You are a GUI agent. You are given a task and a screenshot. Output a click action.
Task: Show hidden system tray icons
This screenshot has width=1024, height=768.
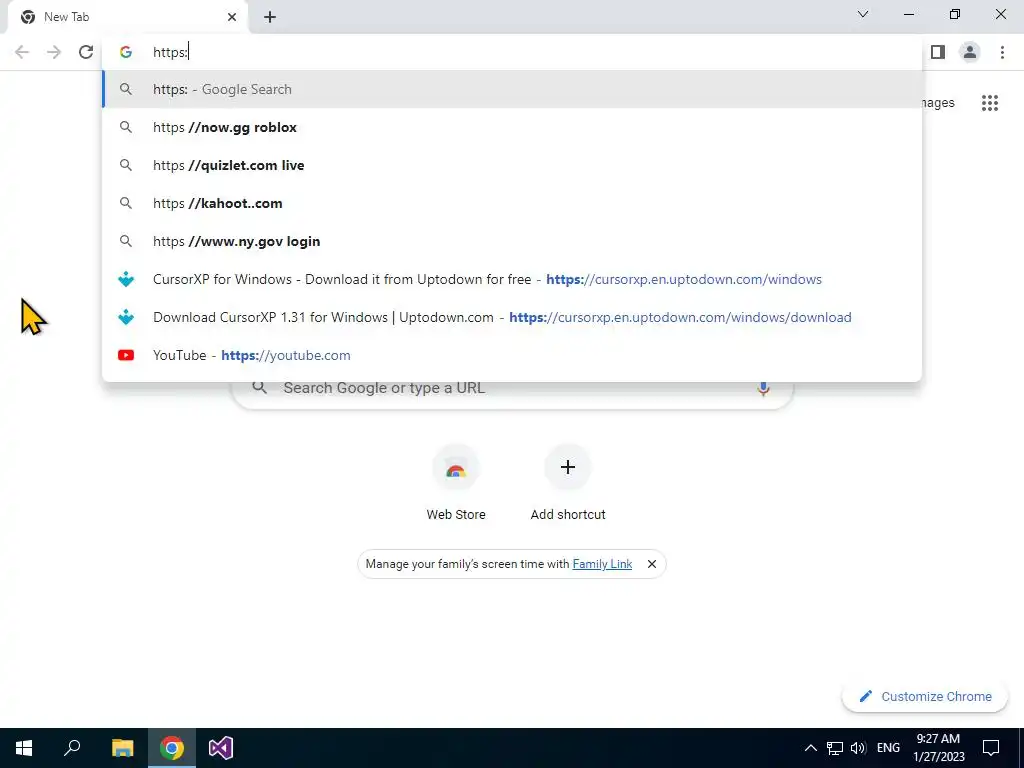(810, 748)
